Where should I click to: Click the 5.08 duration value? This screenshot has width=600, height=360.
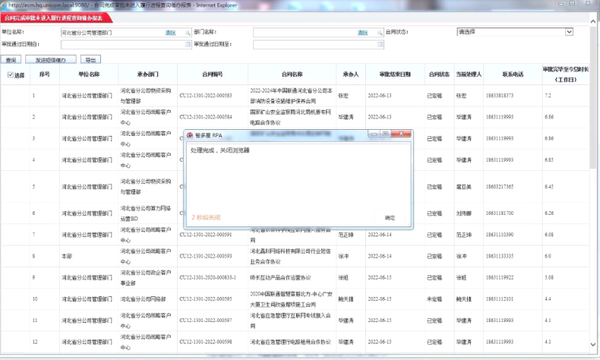point(549,278)
